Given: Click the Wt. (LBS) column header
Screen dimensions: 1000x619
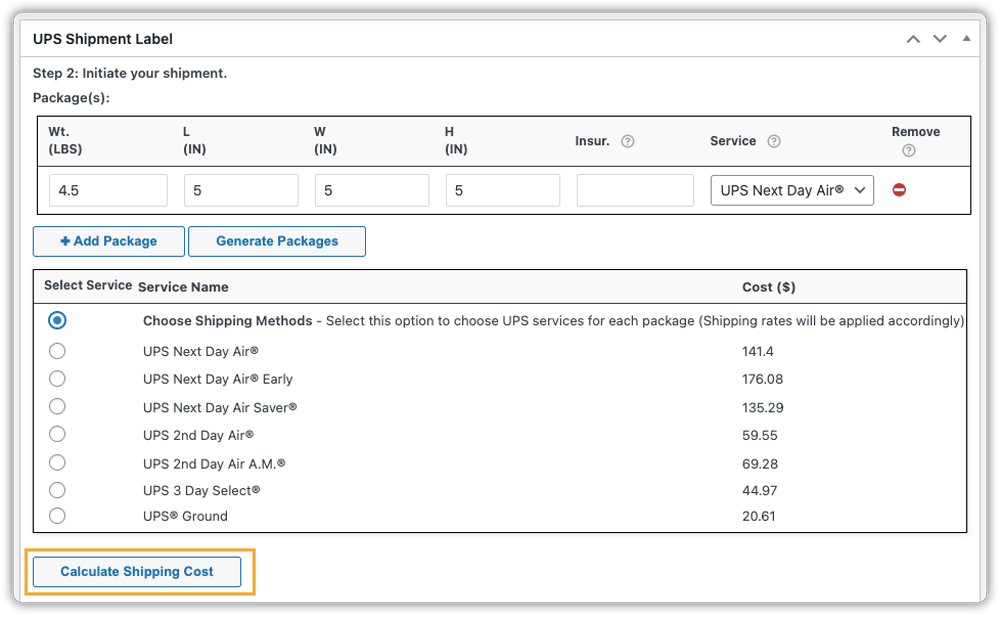Looking at the screenshot, I should [x=65, y=140].
